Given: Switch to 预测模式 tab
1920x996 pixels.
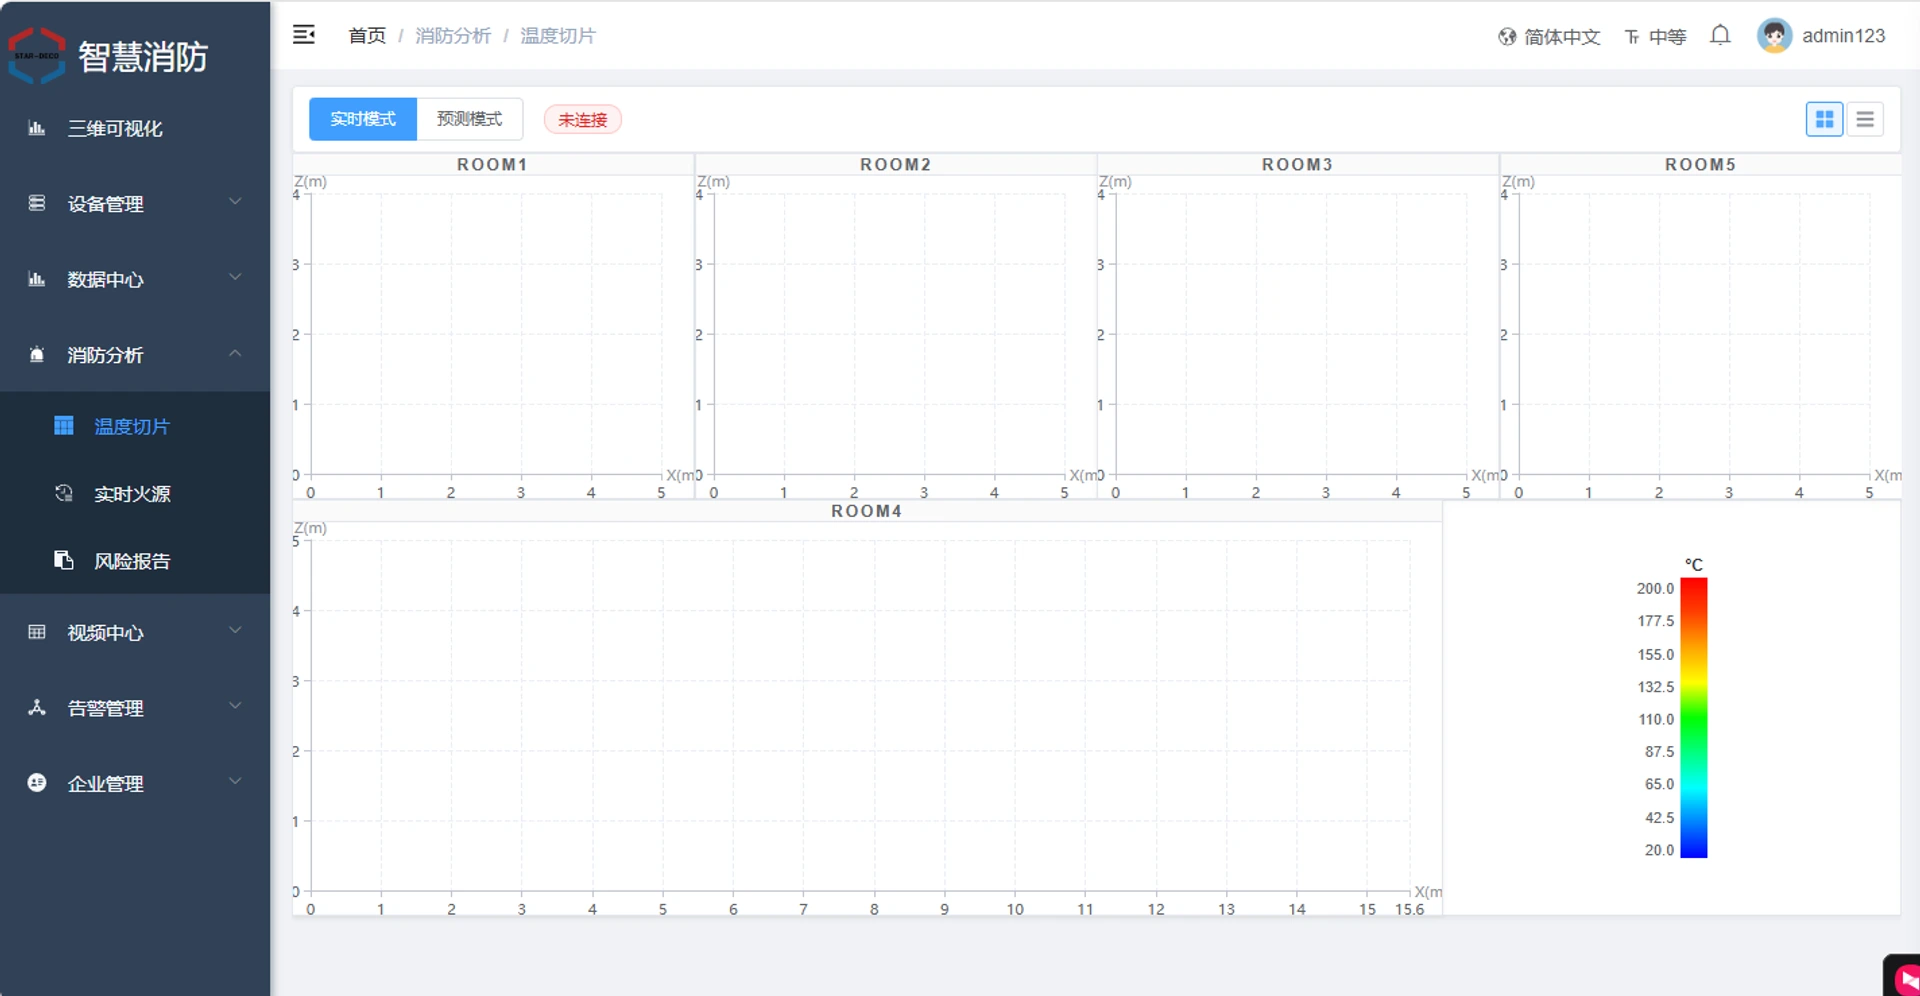Looking at the screenshot, I should coord(469,119).
